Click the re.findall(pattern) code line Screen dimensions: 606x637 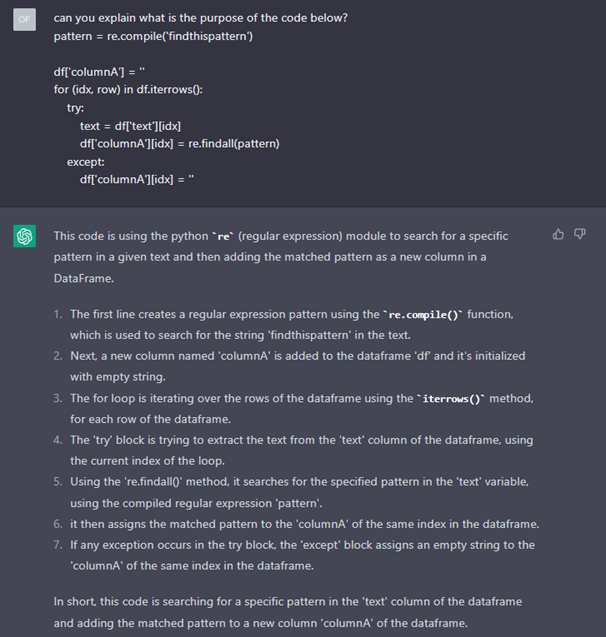click(180, 144)
